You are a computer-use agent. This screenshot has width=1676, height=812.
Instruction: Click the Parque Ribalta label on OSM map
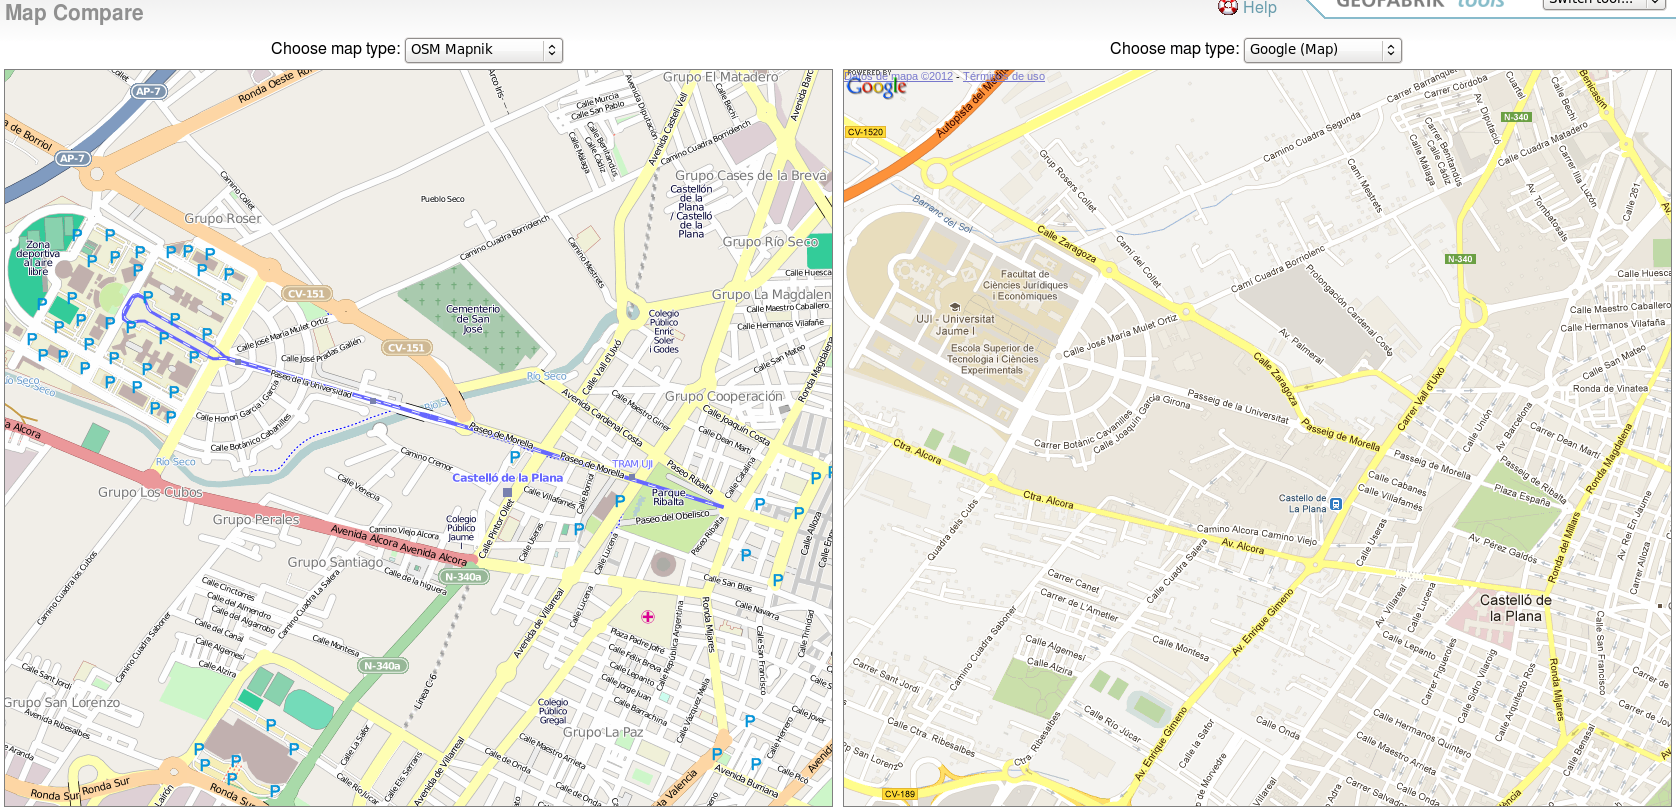668,497
